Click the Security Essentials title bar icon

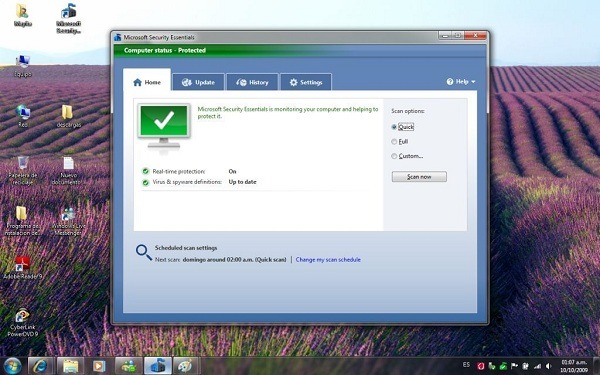coord(118,37)
